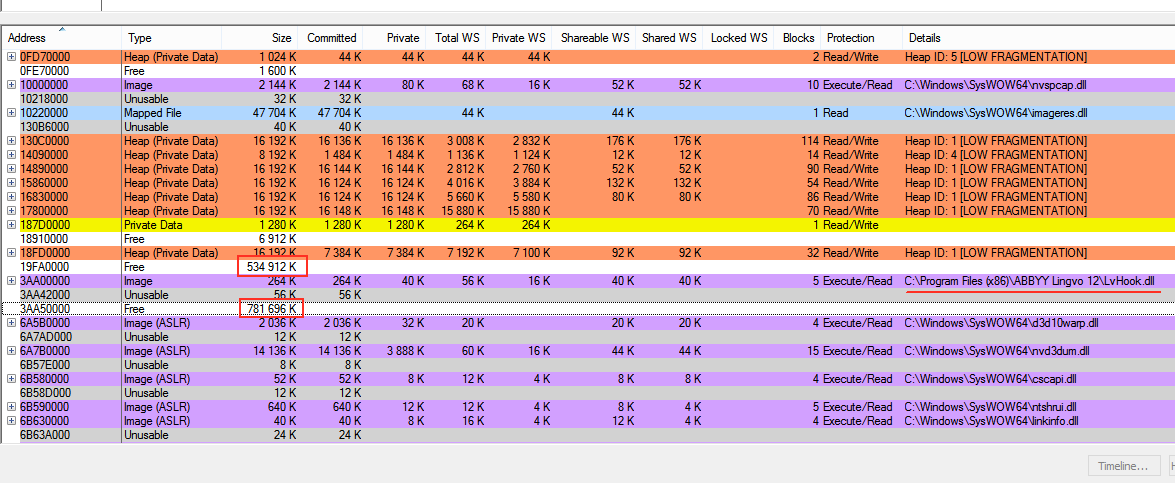The width and height of the screenshot is (1175, 483).
Task: Sort by the Address column header
Action: (x=60, y=38)
